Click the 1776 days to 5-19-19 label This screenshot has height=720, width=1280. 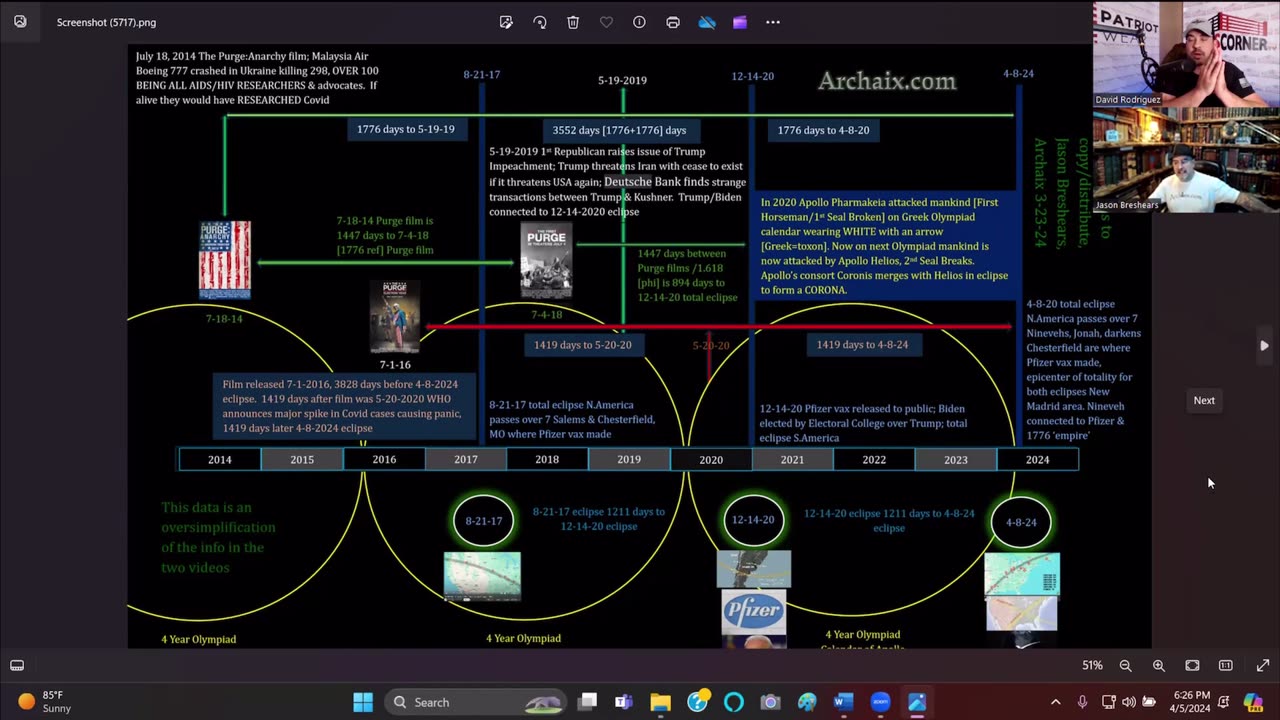click(405, 129)
